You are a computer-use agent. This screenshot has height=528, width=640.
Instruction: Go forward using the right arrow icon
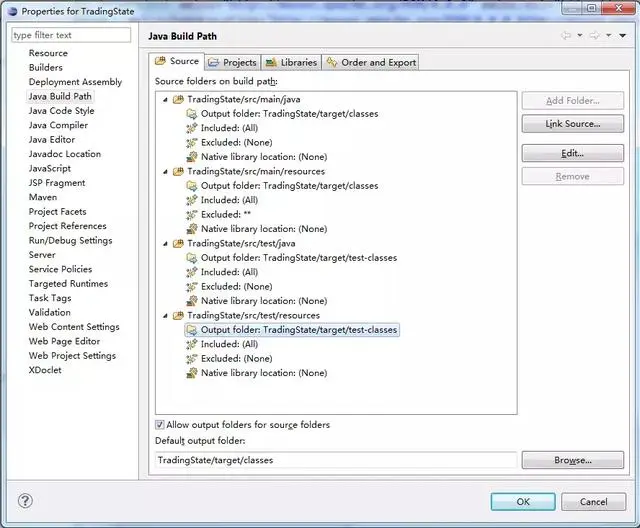[594, 35]
